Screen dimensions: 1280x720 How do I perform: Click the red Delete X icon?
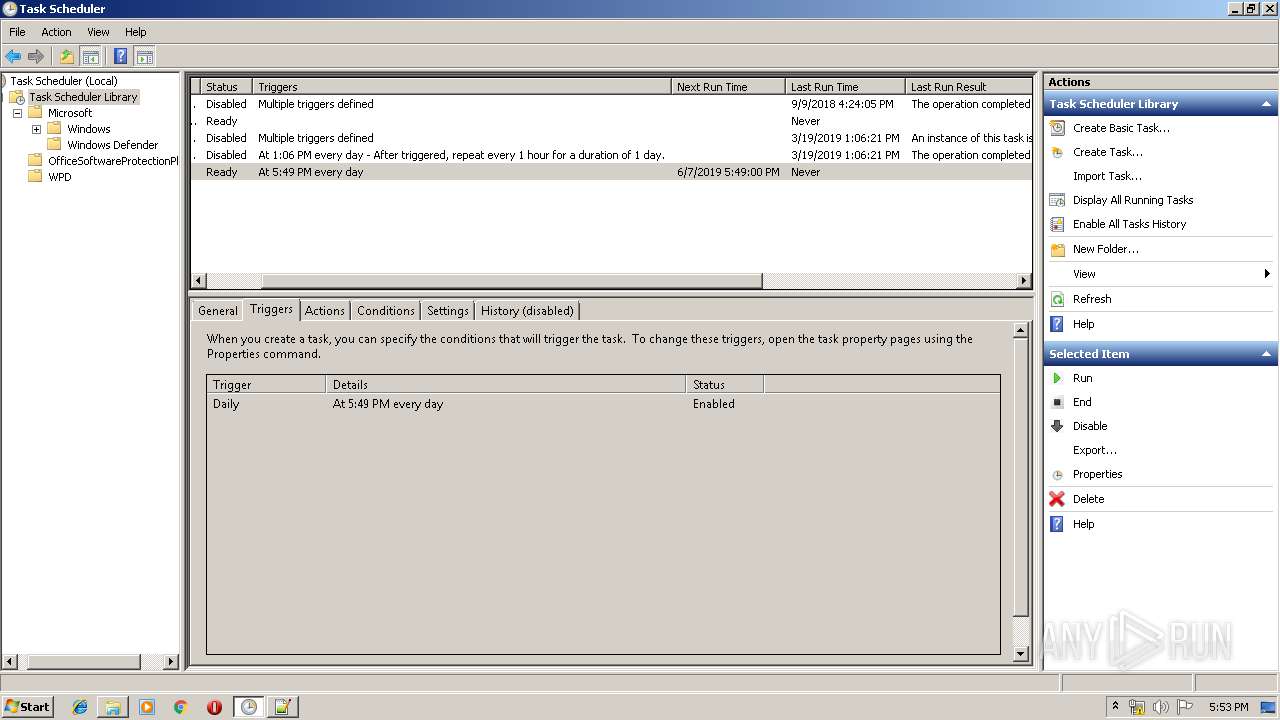point(1057,499)
